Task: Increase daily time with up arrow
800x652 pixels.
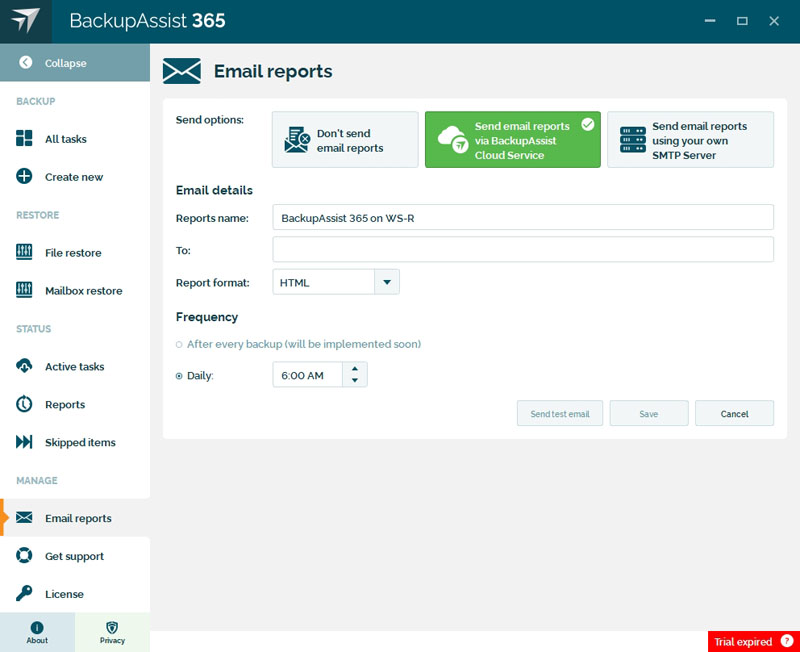Action: click(x=355, y=368)
